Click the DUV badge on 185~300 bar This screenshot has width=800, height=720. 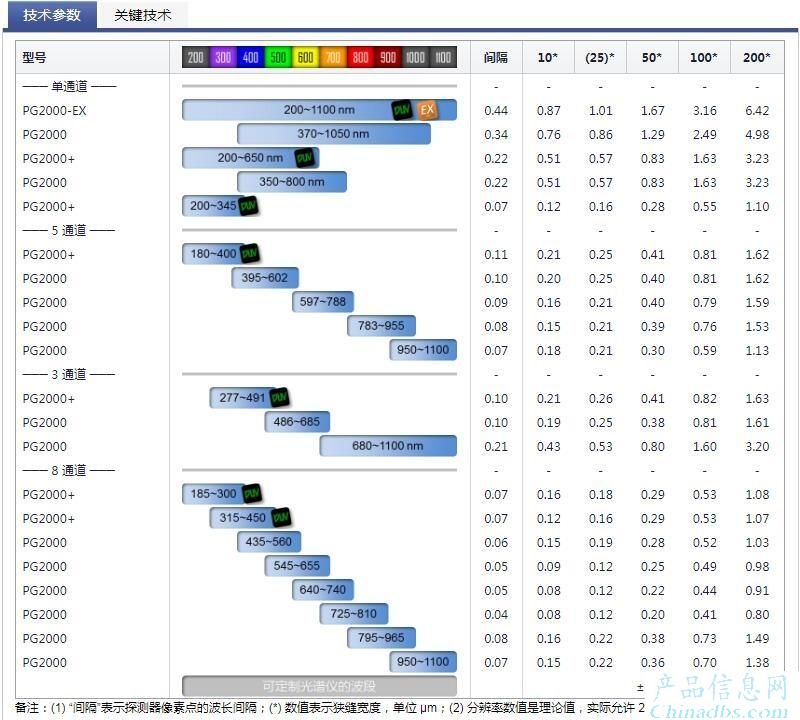[252, 493]
